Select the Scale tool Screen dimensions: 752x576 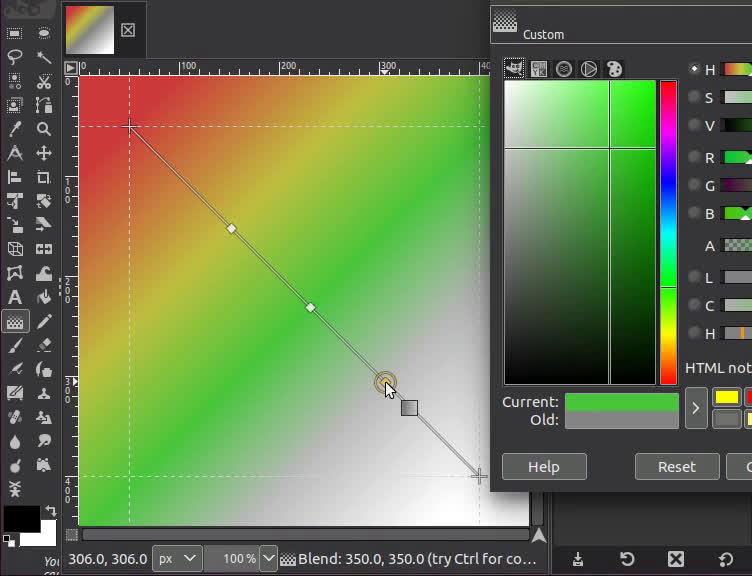[14, 225]
